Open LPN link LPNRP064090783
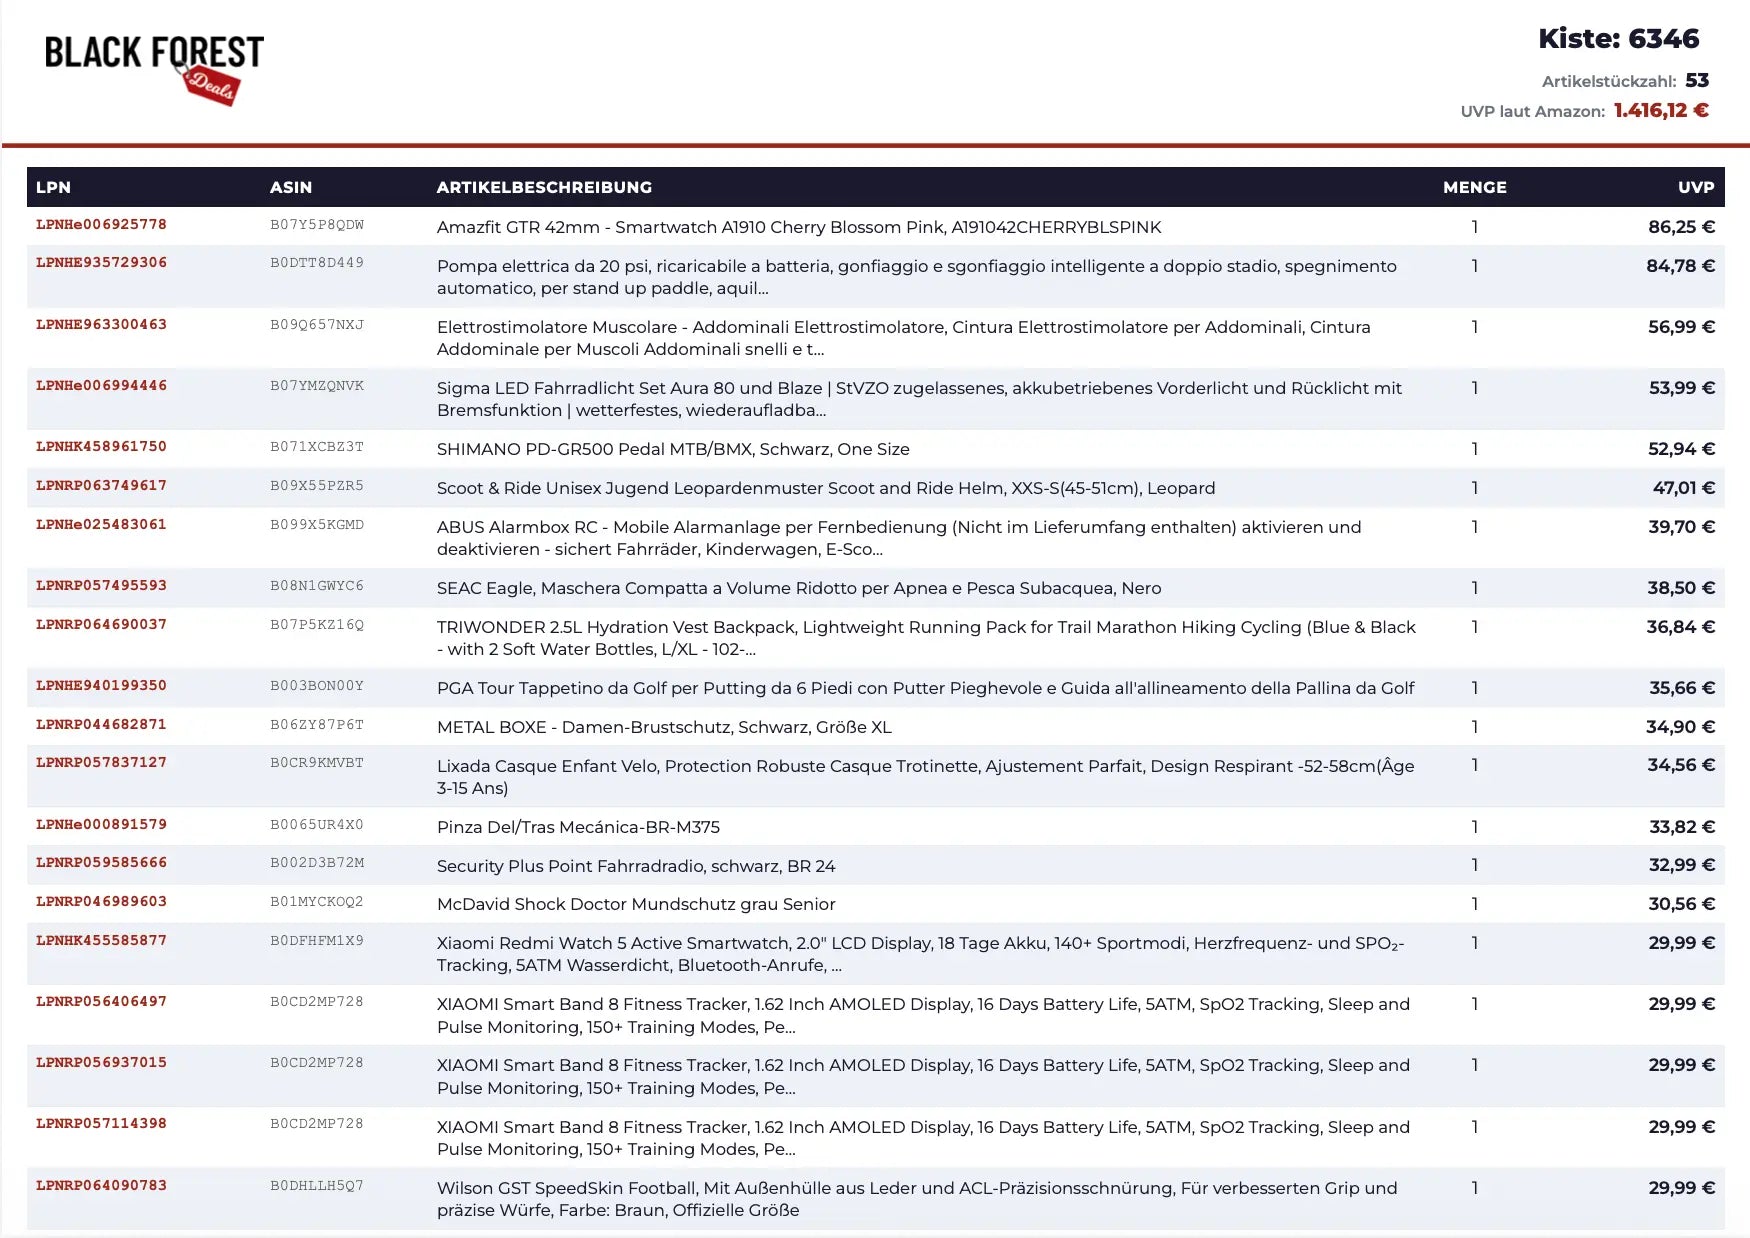Screen dimensions: 1750x1238 click(x=101, y=1186)
